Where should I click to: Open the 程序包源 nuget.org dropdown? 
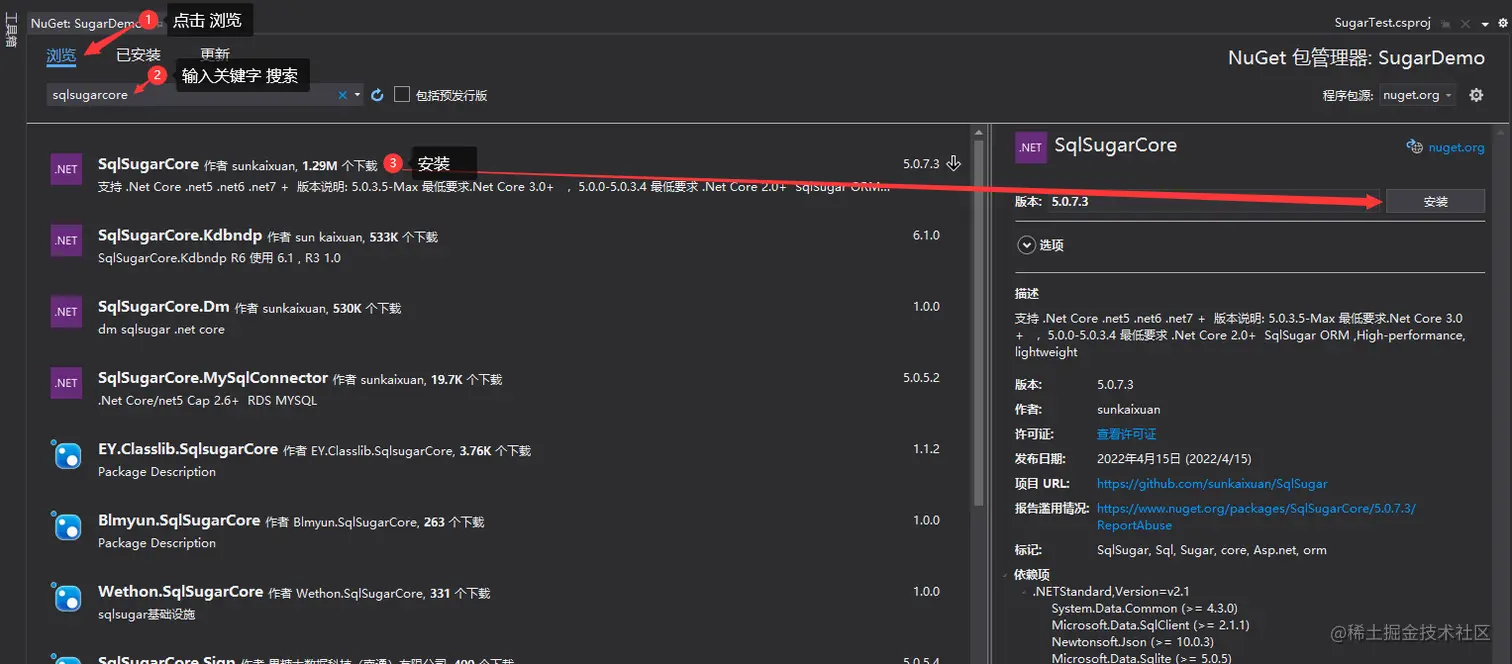coord(1418,95)
